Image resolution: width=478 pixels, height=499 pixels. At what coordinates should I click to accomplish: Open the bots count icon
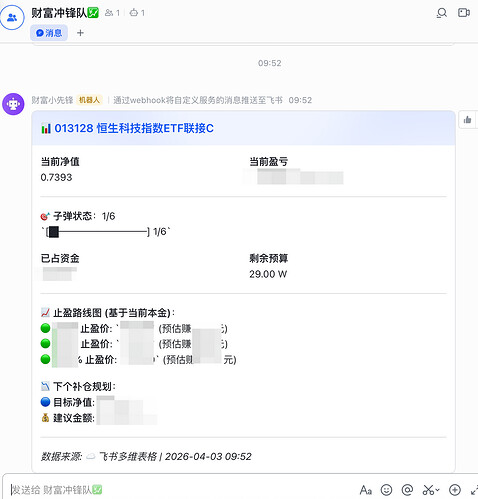tap(137, 13)
